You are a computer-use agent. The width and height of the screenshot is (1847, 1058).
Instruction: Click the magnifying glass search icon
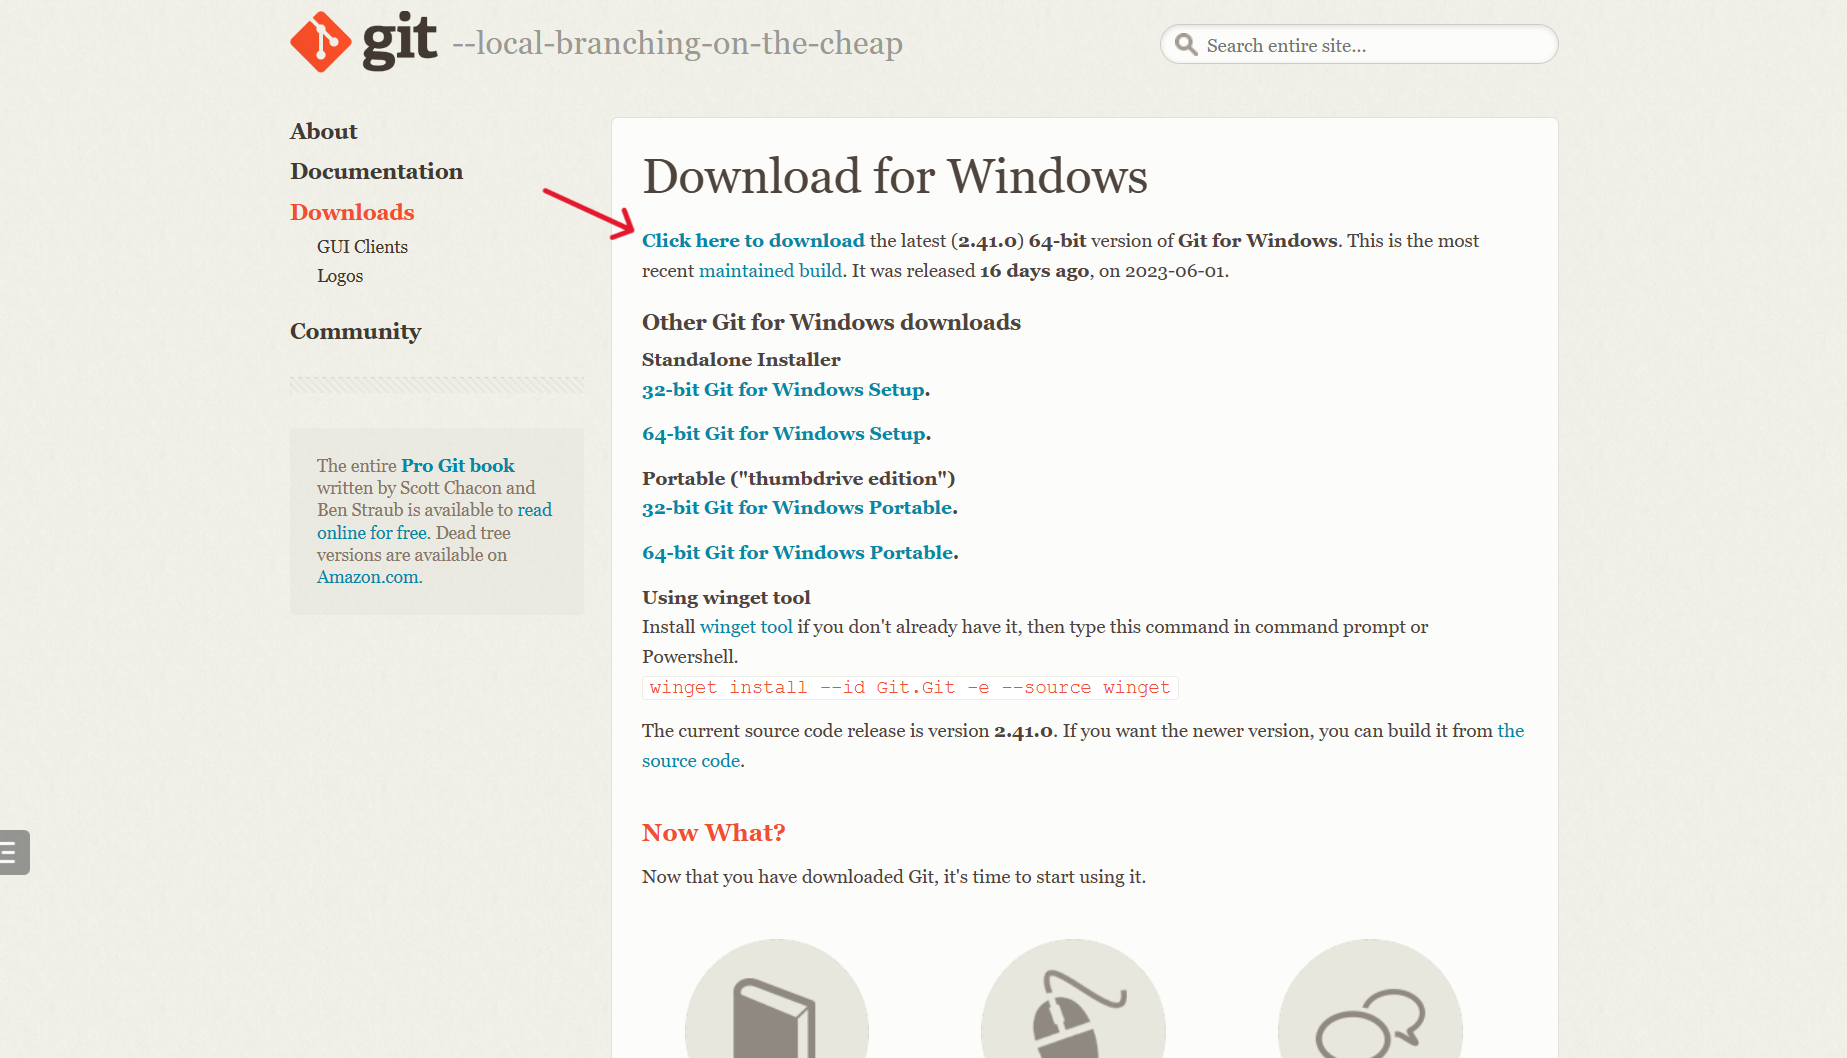[1186, 45]
